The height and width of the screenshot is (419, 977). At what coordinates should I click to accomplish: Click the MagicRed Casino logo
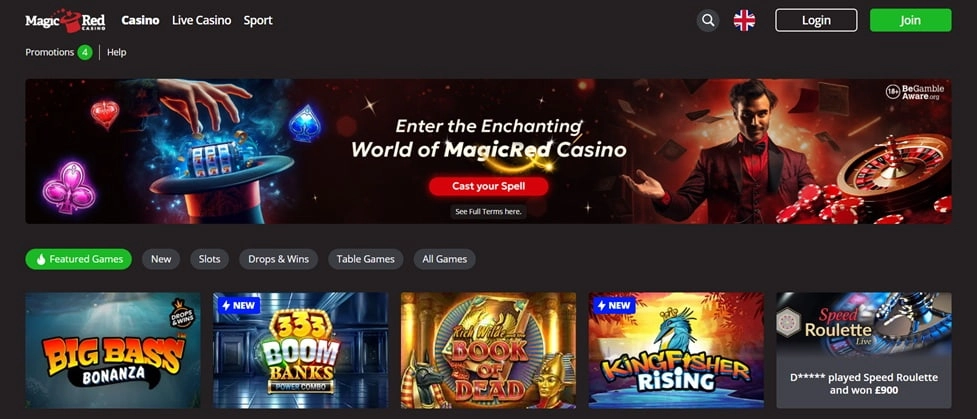pos(65,21)
